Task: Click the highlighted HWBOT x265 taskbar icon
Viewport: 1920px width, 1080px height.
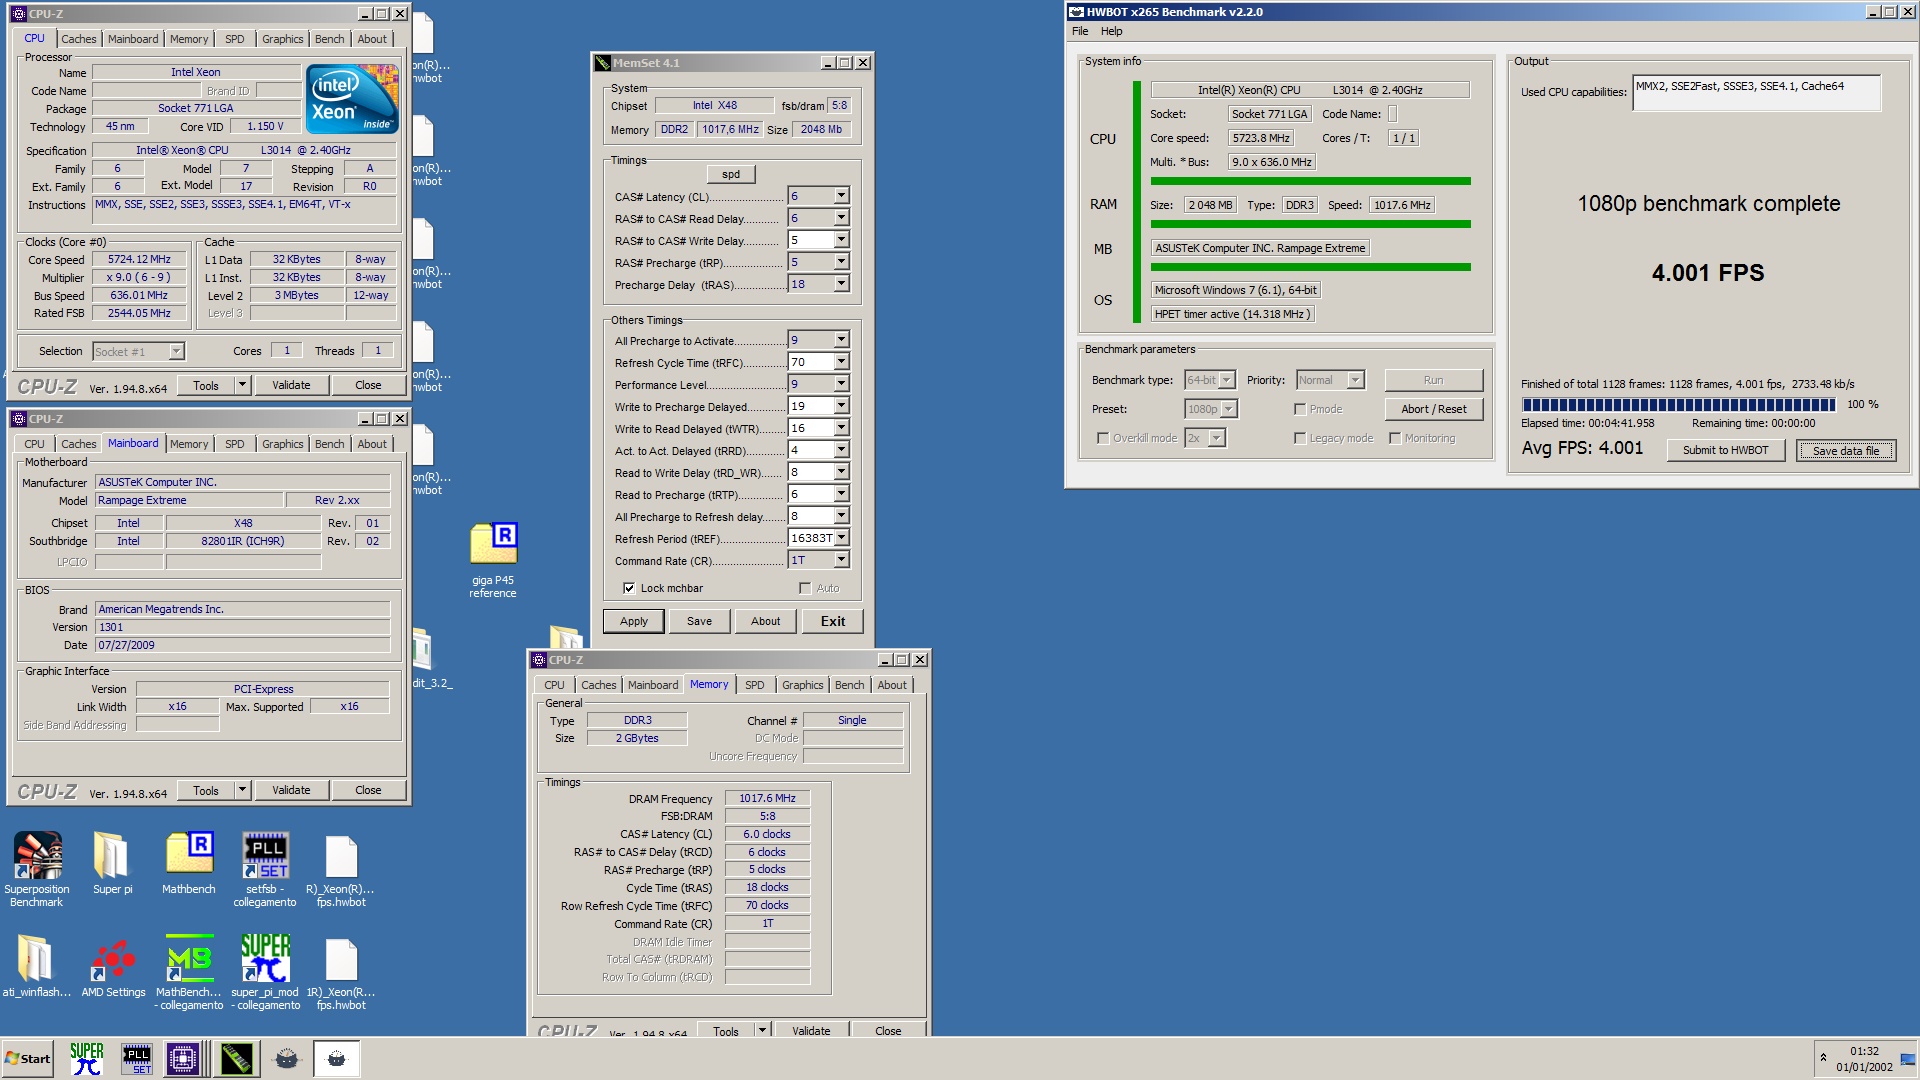Action: (x=337, y=1059)
